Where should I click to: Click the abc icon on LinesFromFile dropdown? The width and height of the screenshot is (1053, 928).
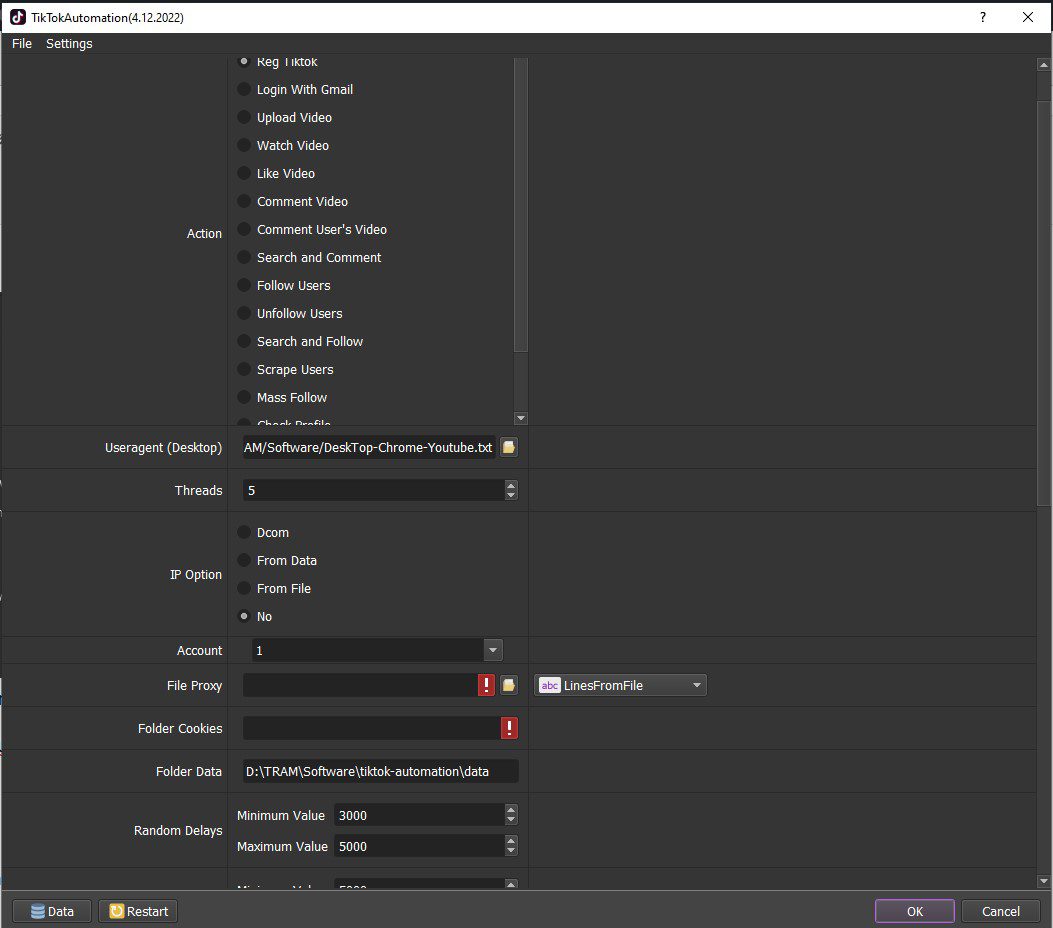(x=549, y=685)
